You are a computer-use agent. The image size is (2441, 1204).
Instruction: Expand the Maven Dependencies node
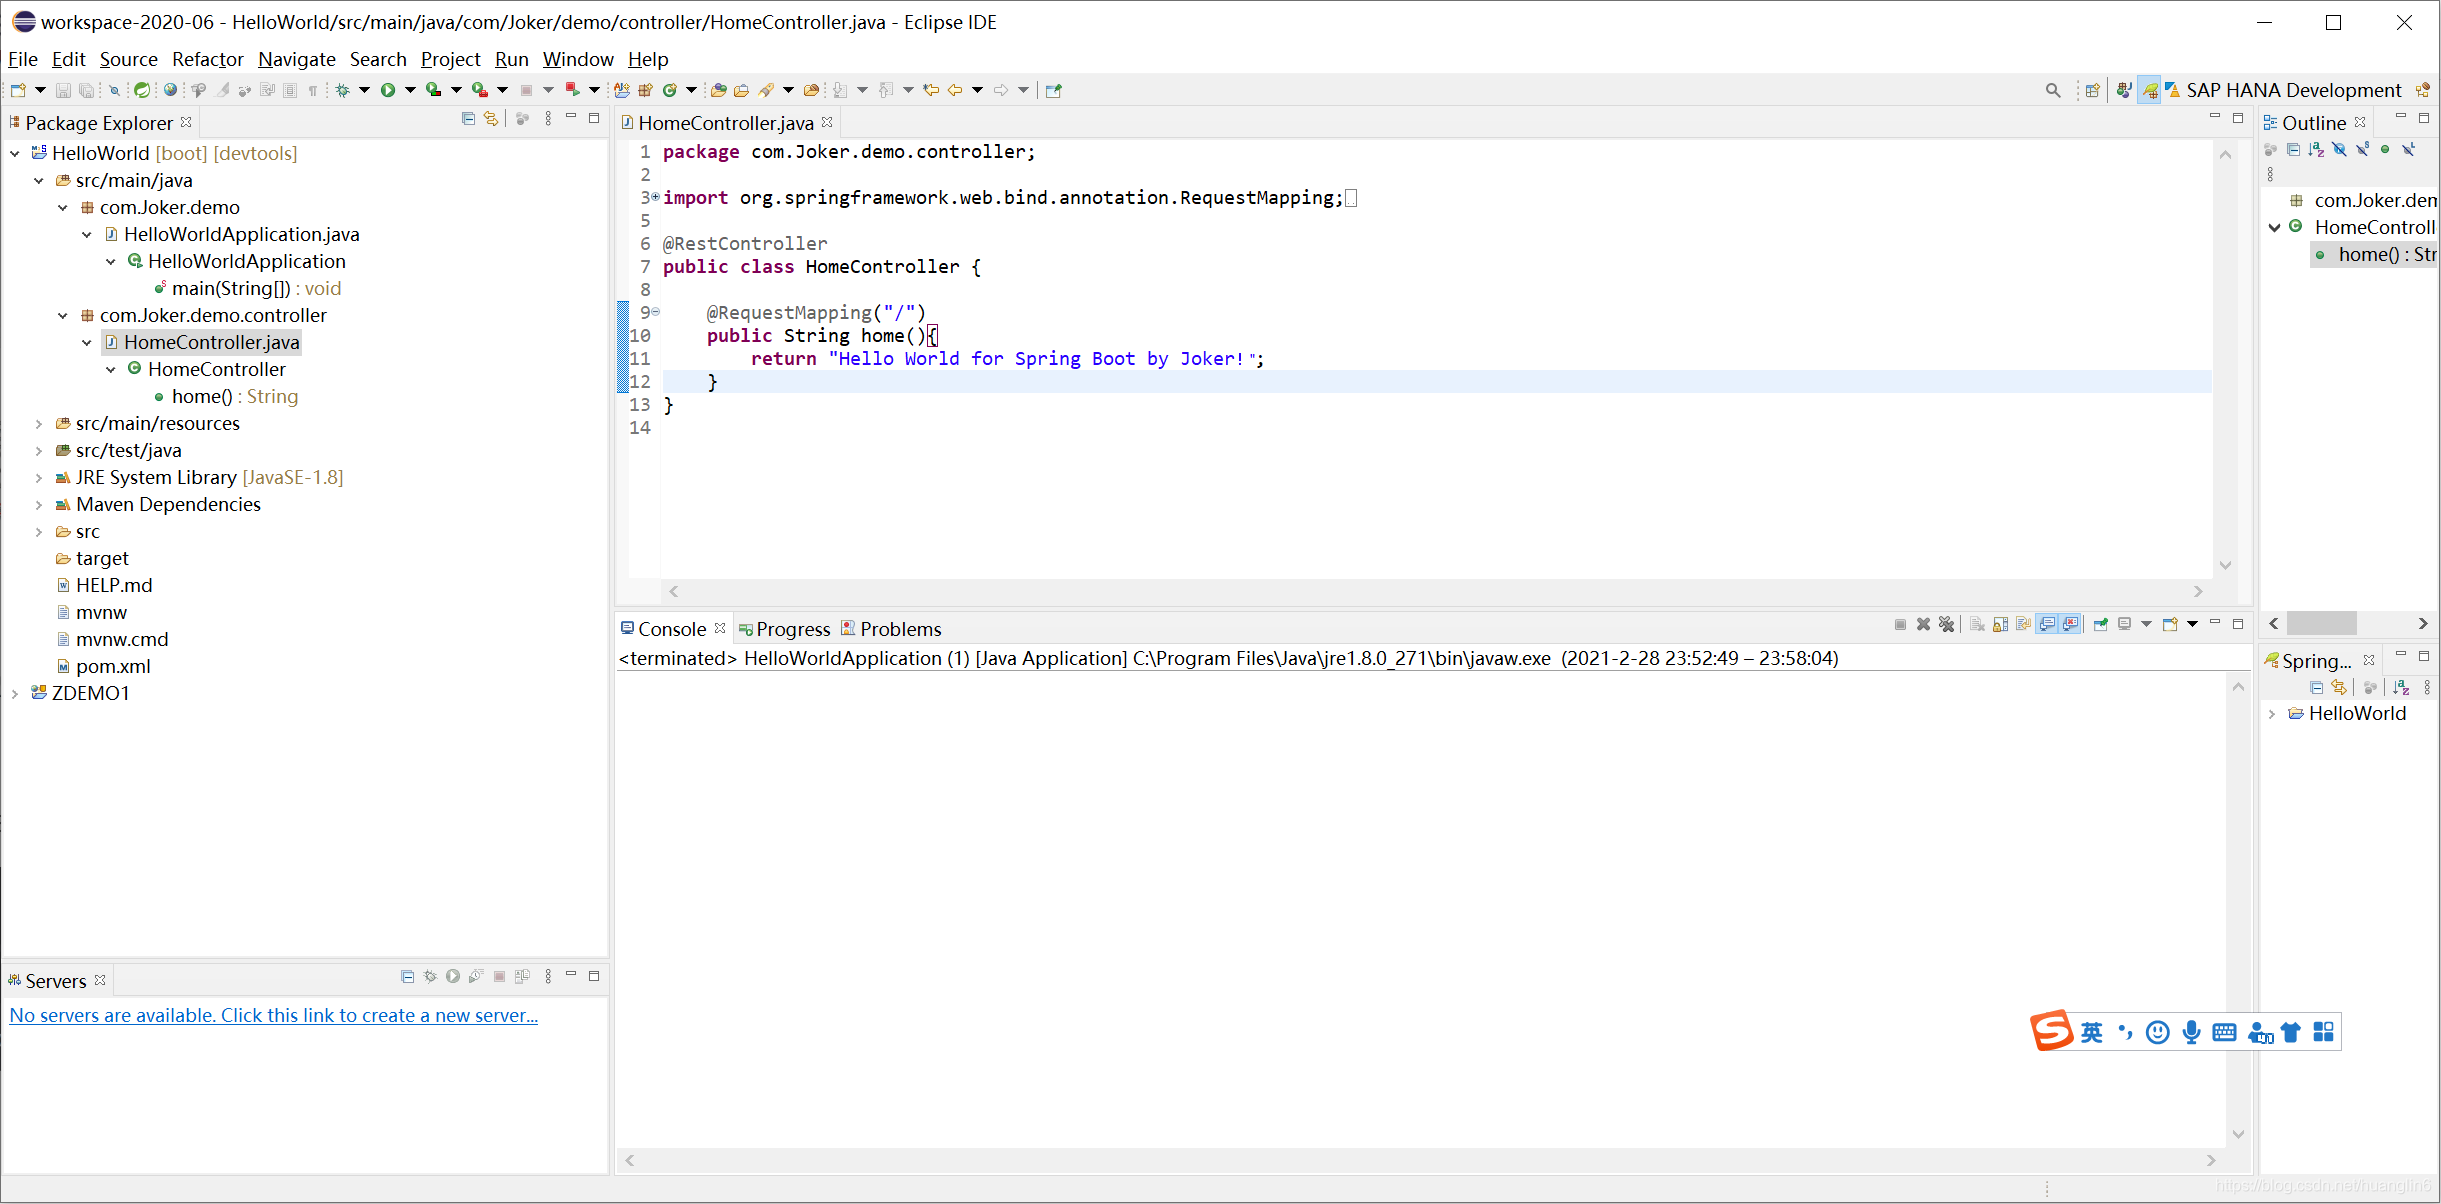(39, 505)
